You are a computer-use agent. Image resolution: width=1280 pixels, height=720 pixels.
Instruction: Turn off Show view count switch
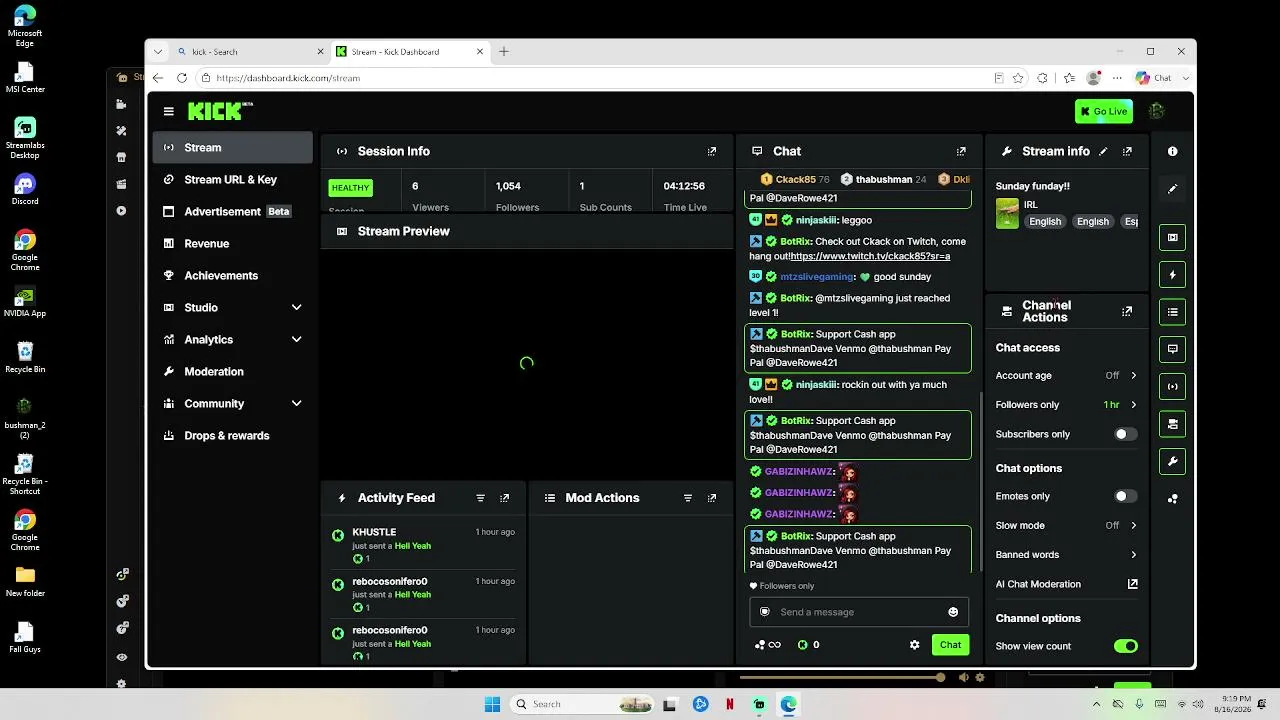[1126, 646]
